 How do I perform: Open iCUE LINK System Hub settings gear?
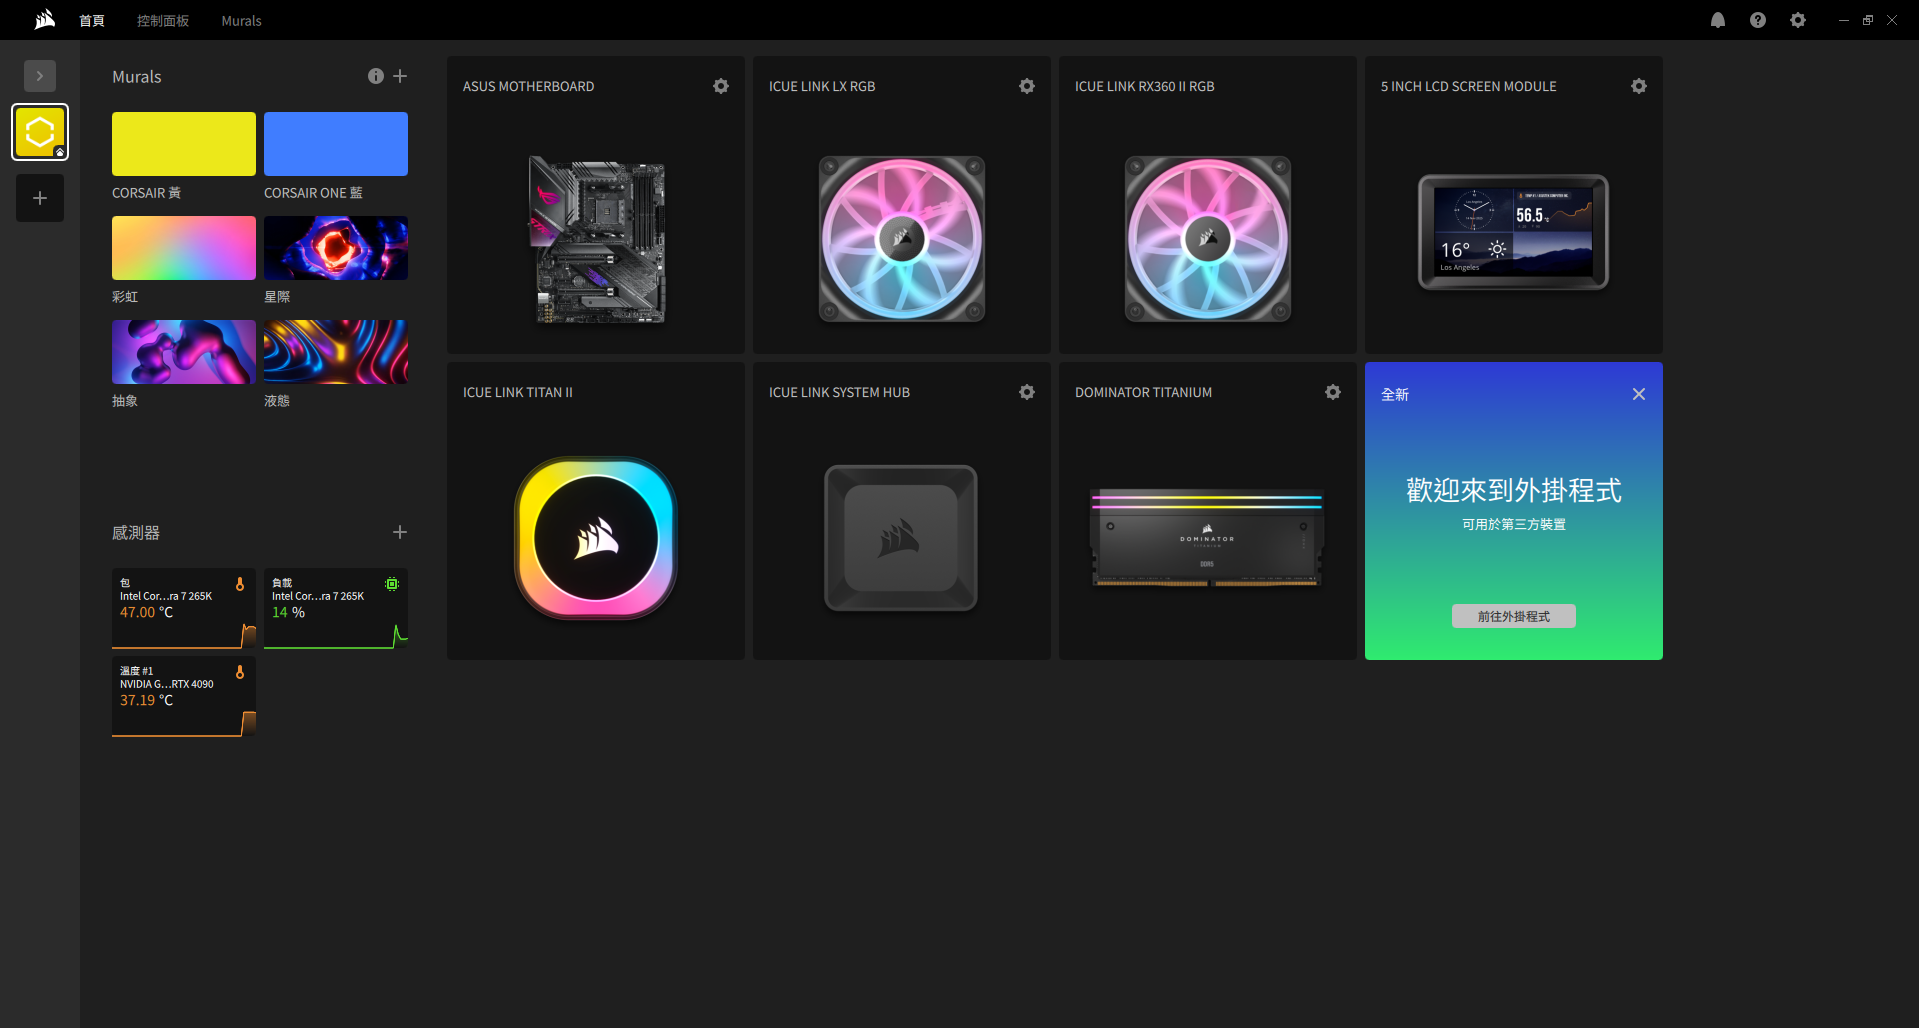(1027, 392)
